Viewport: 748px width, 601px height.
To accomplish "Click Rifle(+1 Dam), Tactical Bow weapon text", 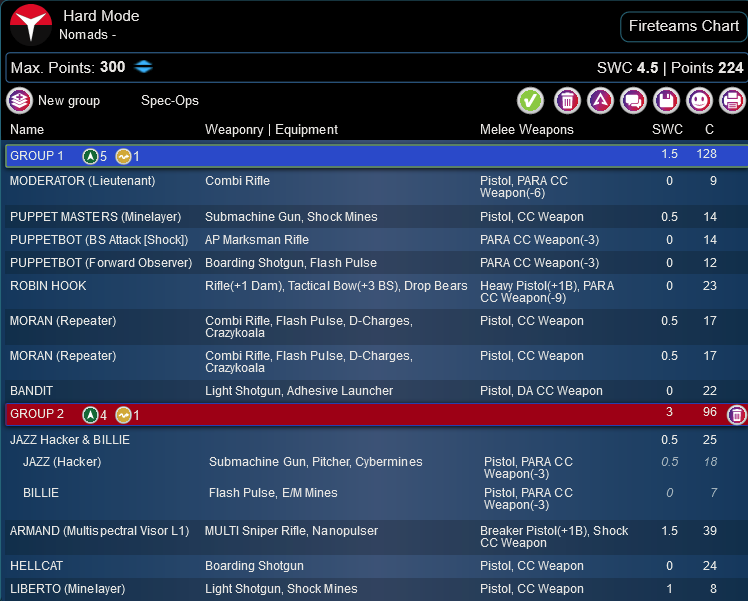I will pos(336,286).
